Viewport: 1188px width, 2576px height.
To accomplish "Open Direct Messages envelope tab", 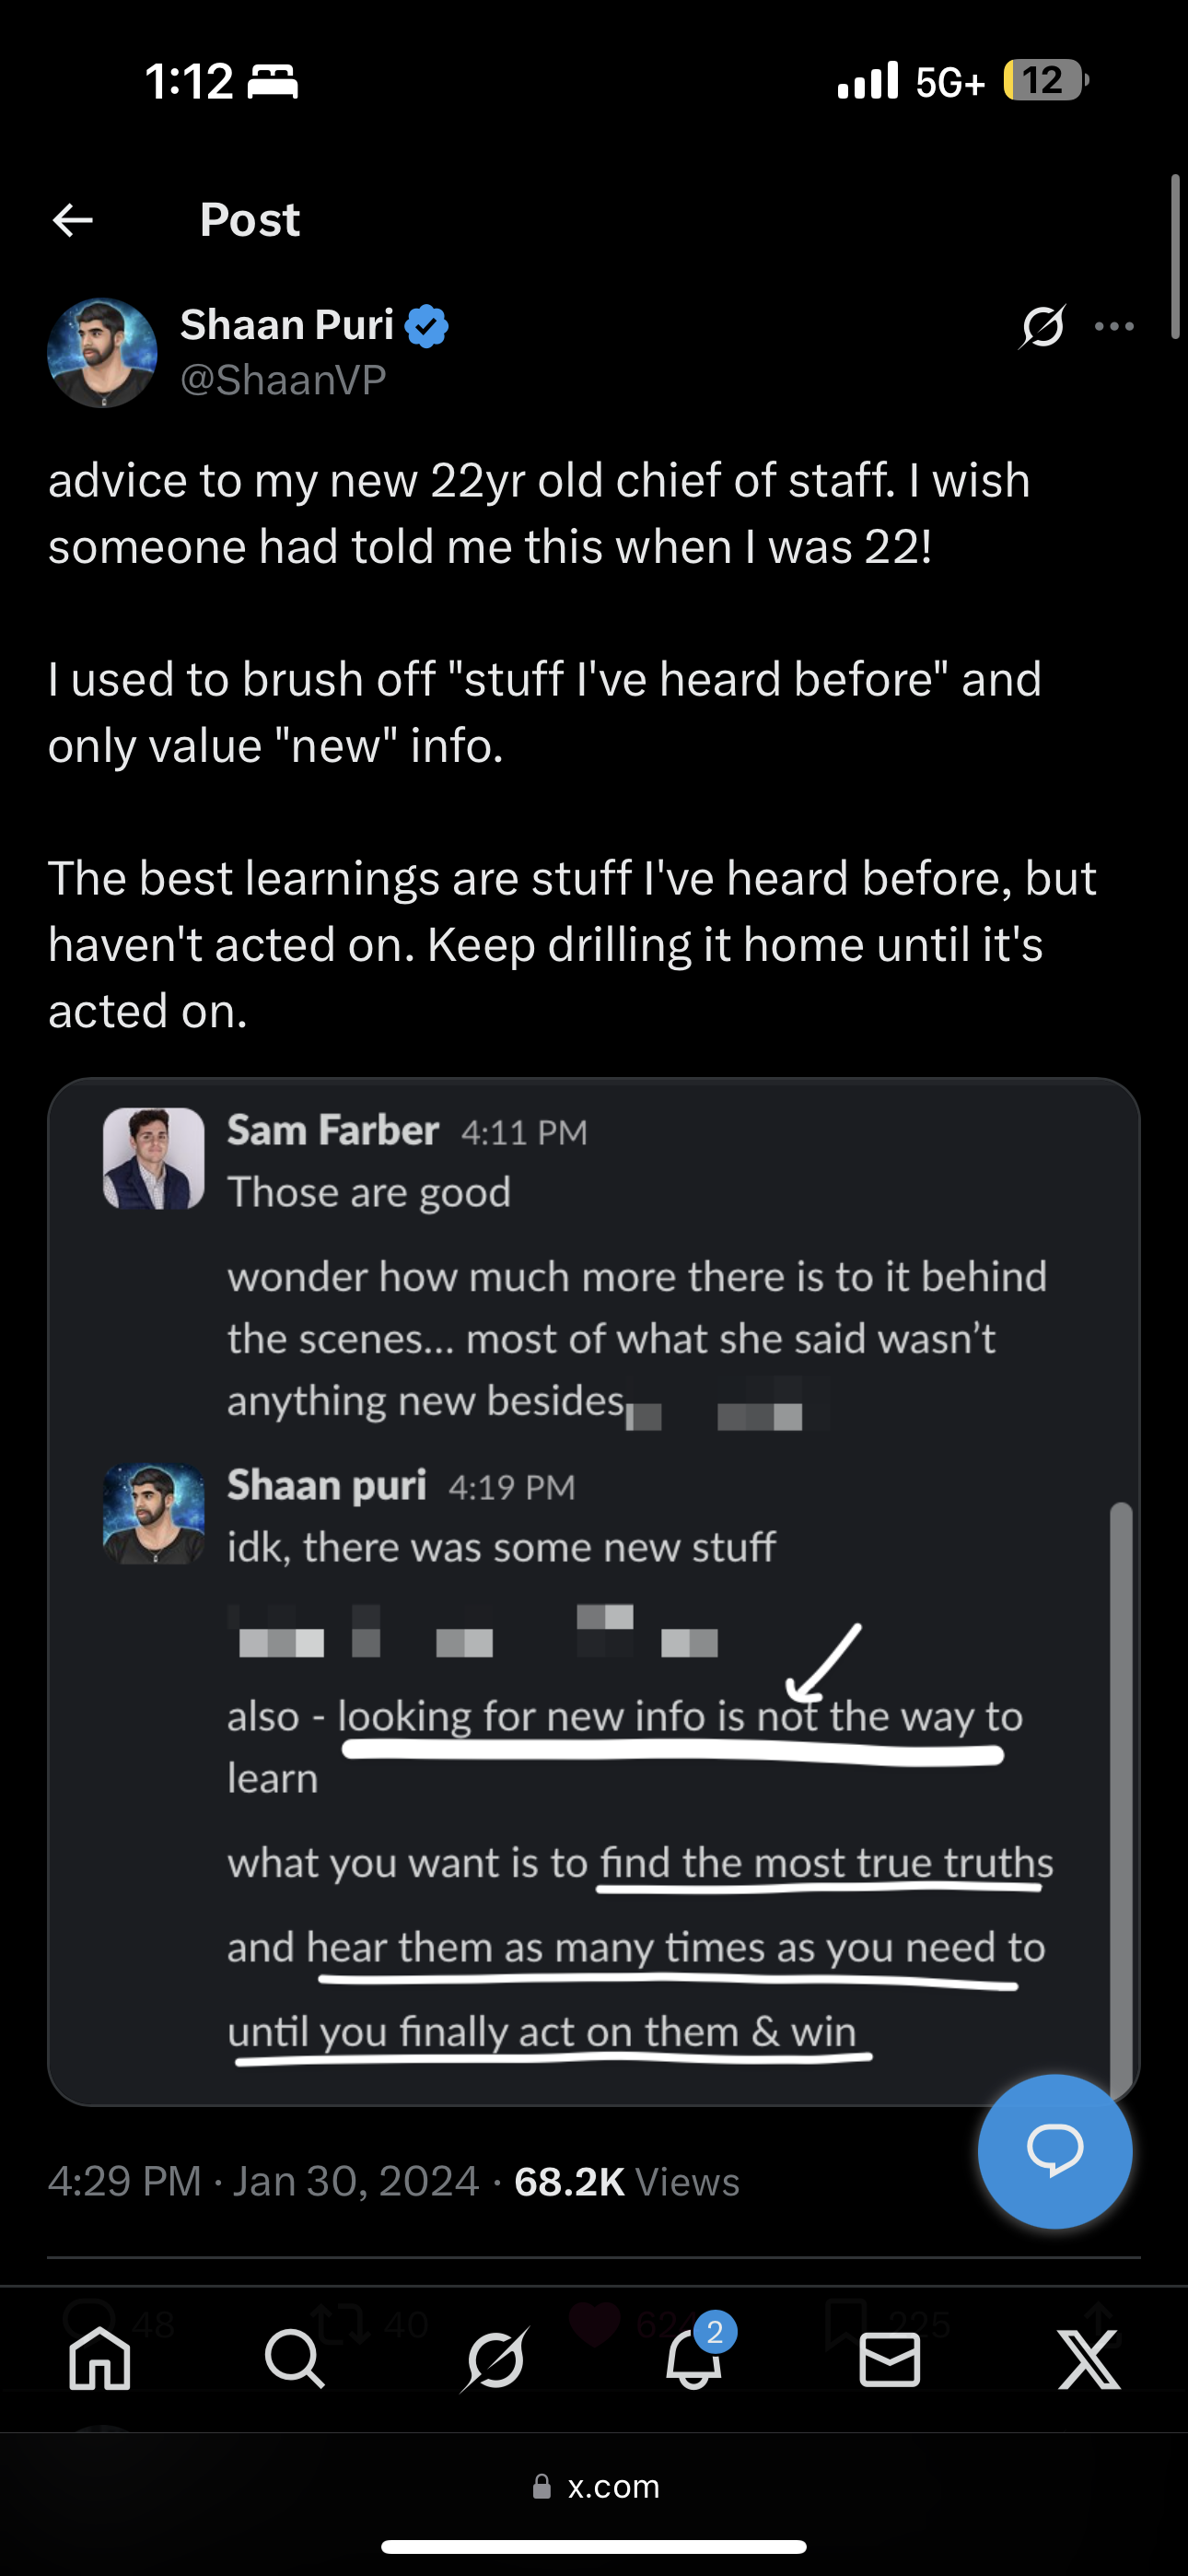I will [889, 2360].
